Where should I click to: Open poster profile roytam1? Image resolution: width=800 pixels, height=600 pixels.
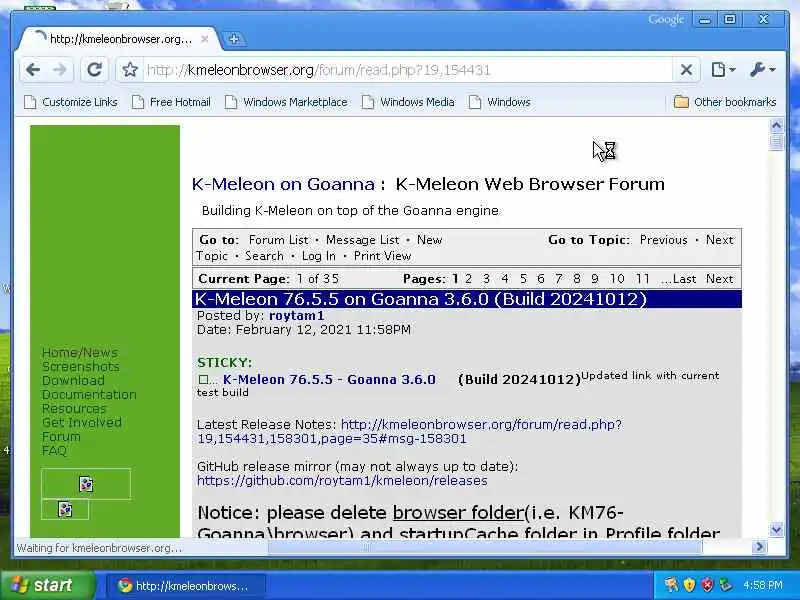[296, 316]
